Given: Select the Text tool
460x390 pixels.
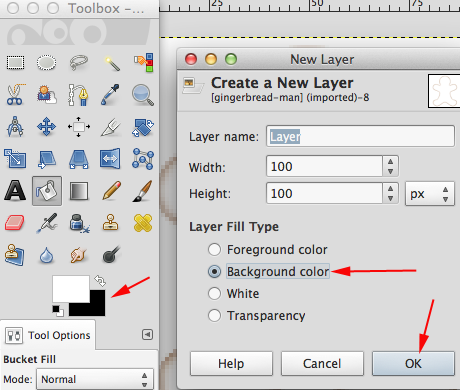Looking at the screenshot, I should [x=15, y=191].
